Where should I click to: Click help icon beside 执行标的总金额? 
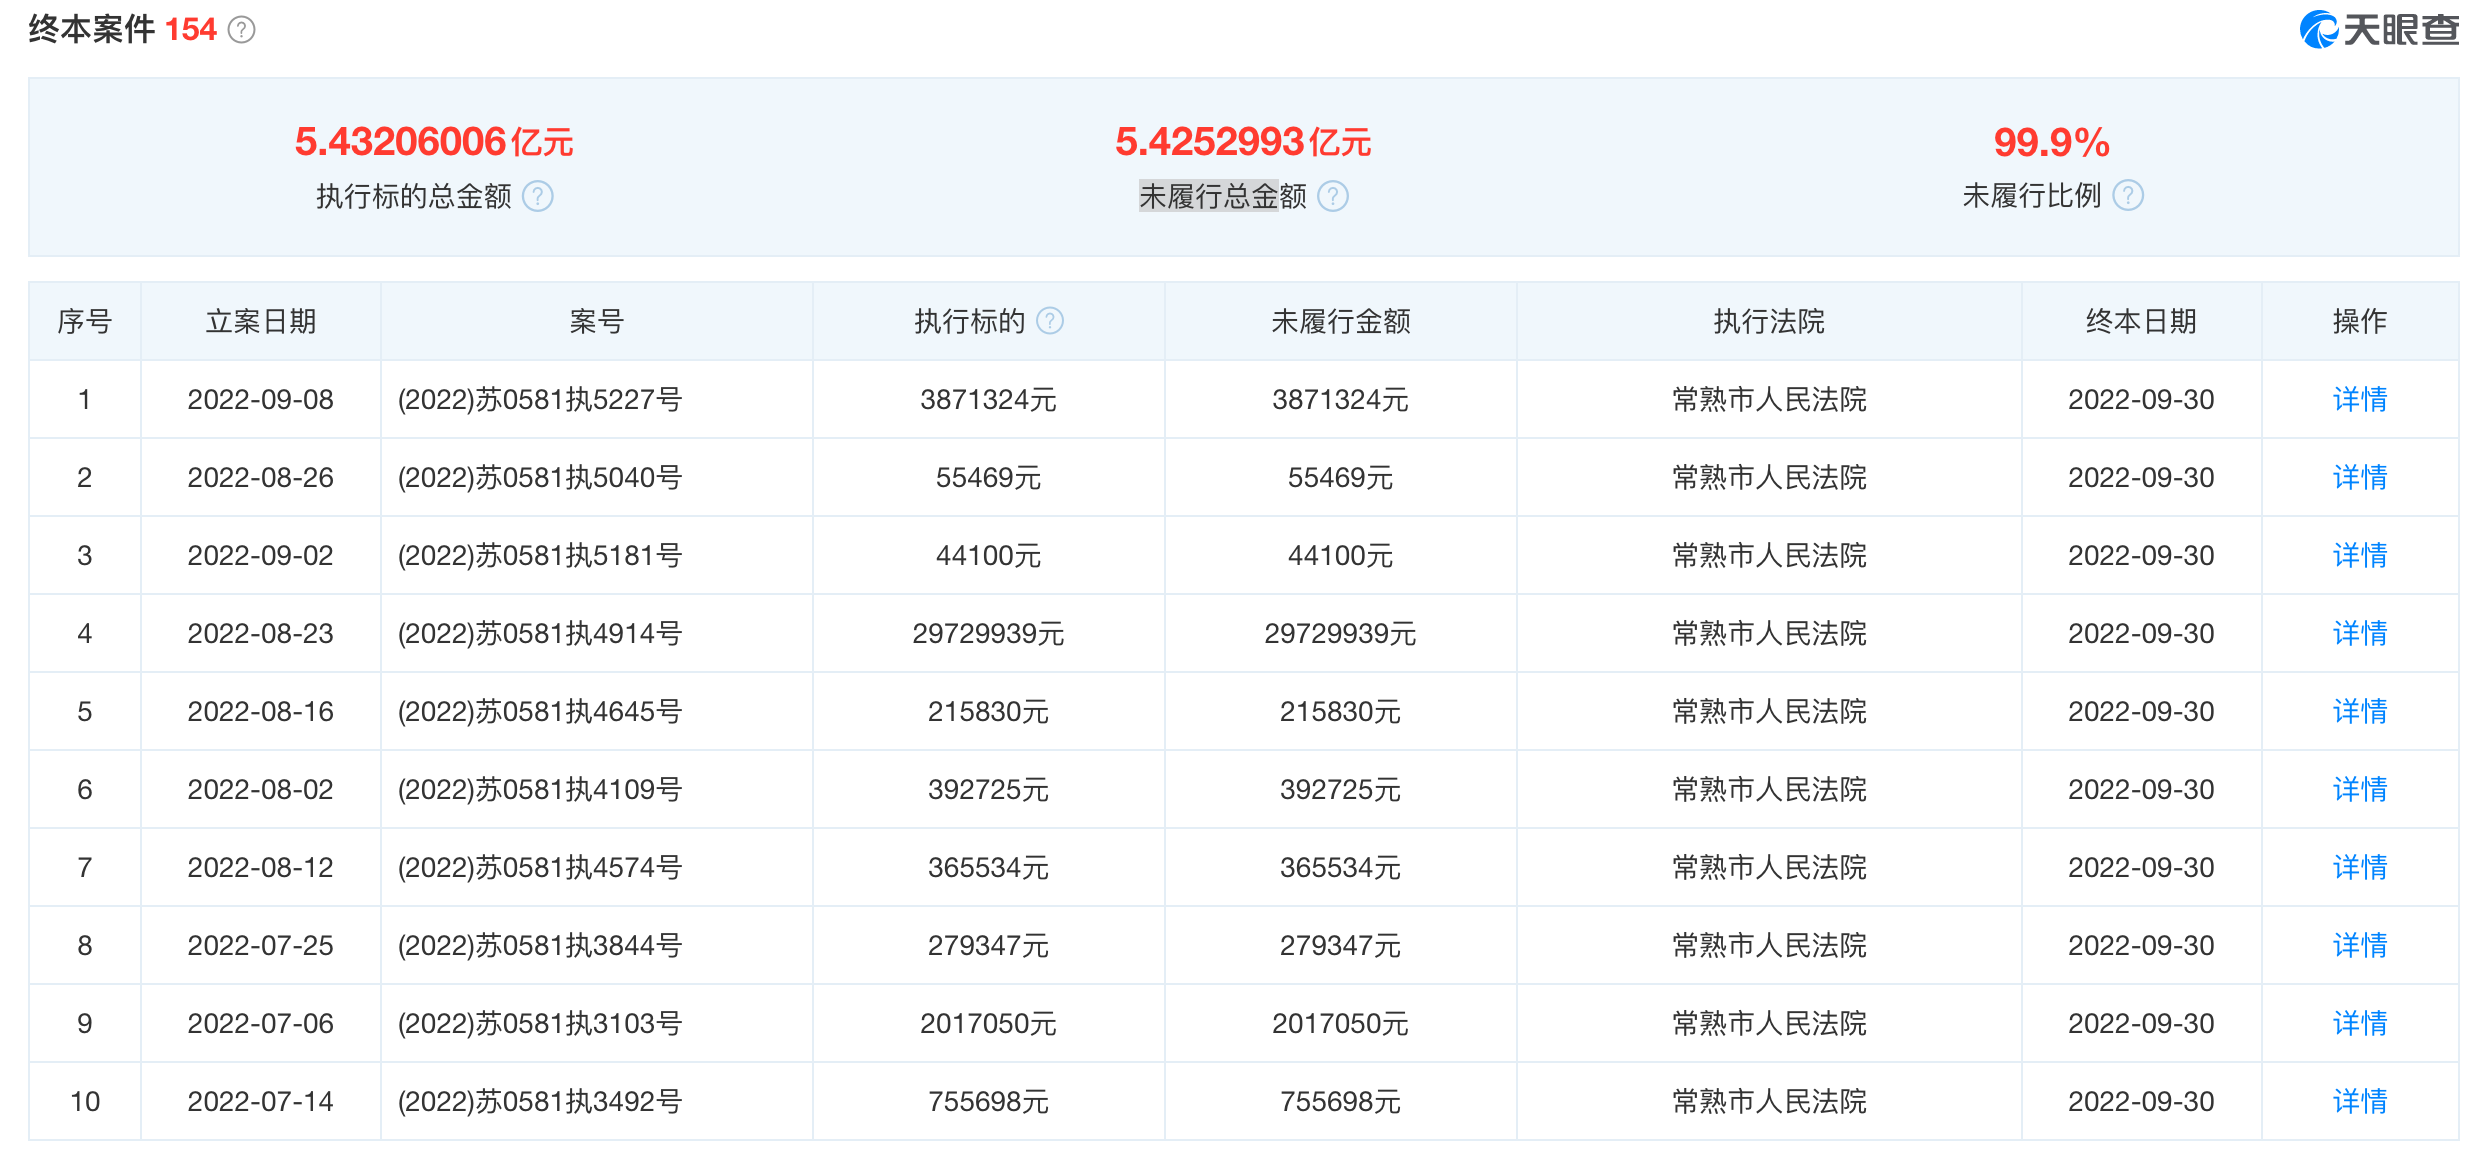coord(538,196)
